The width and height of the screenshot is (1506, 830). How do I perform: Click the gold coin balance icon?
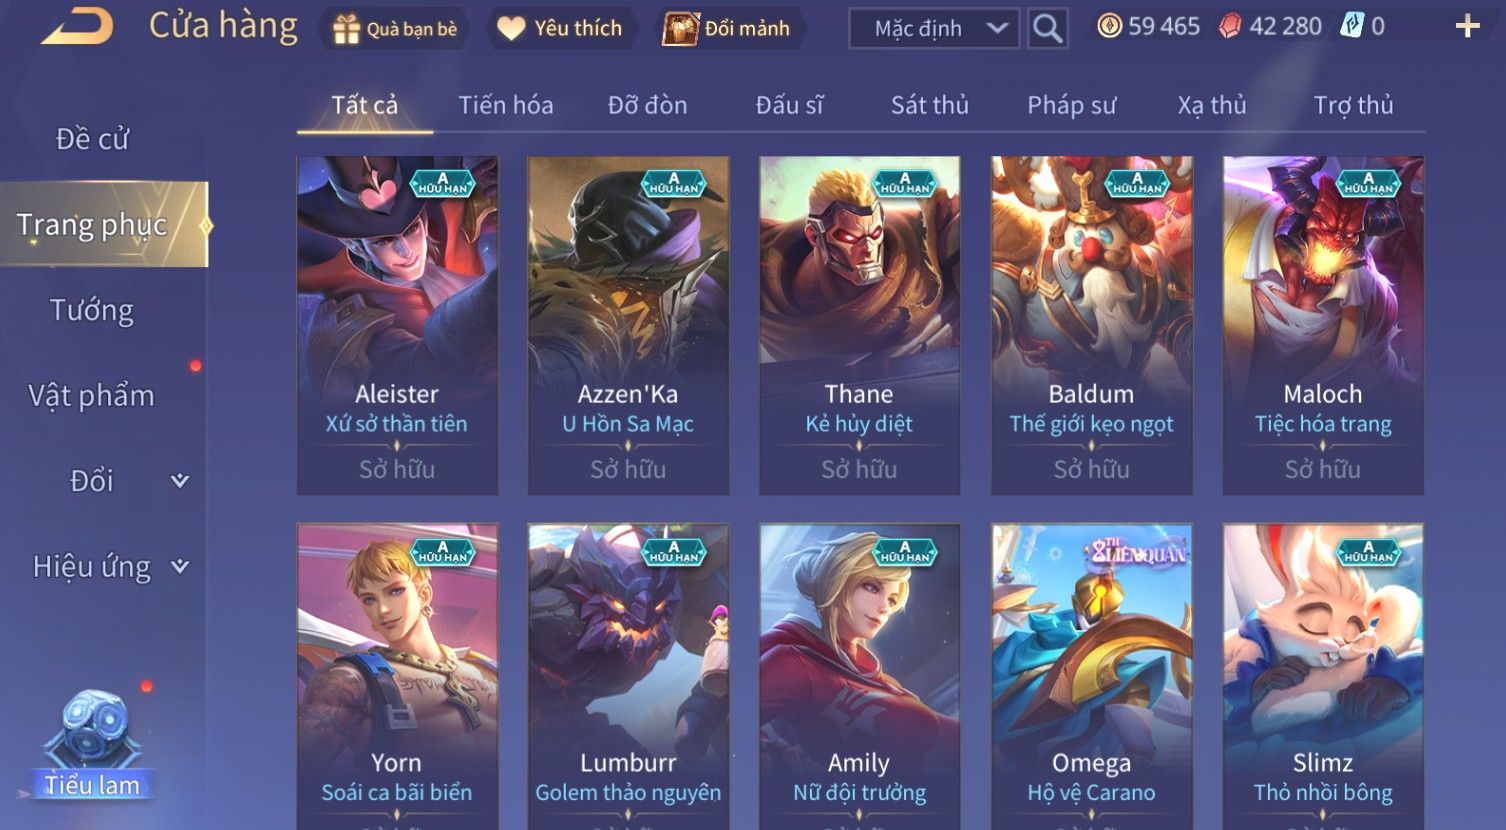click(1109, 26)
